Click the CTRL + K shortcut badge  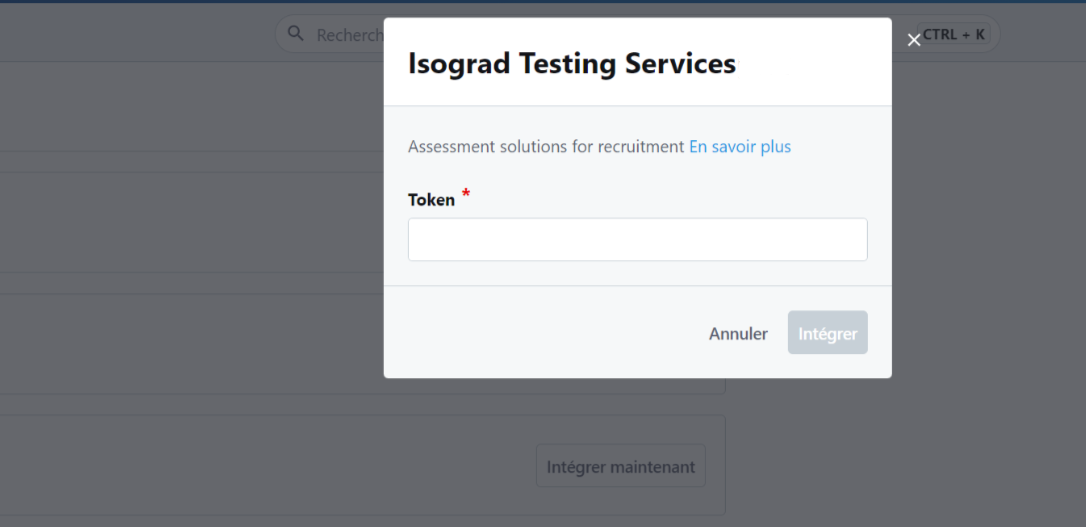pyautogui.click(x=954, y=34)
